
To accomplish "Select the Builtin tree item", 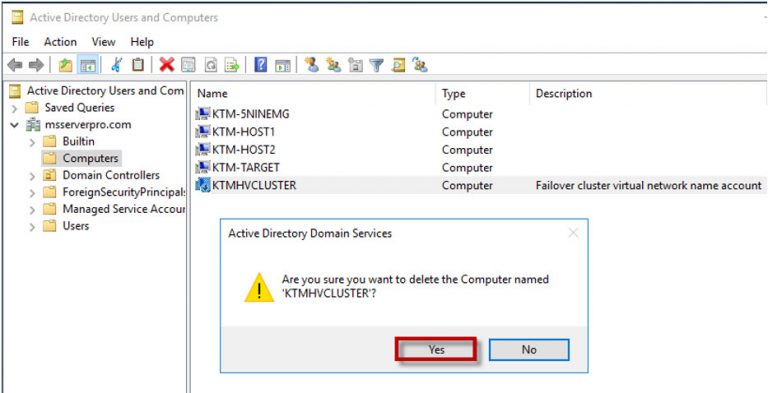I will coord(78,141).
